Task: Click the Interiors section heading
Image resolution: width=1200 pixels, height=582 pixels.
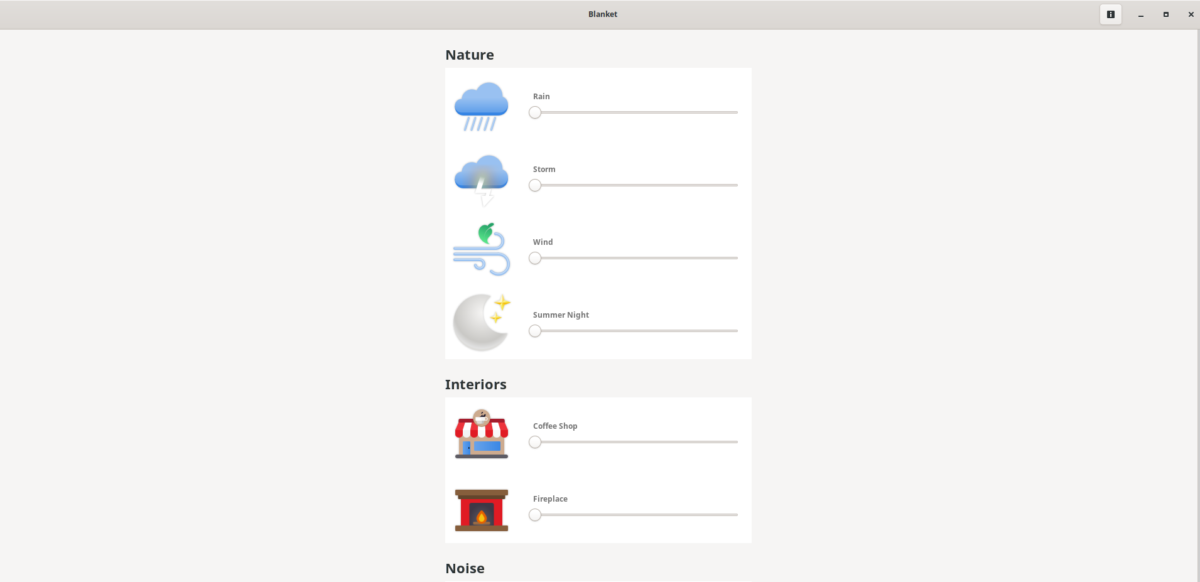Action: (x=476, y=384)
